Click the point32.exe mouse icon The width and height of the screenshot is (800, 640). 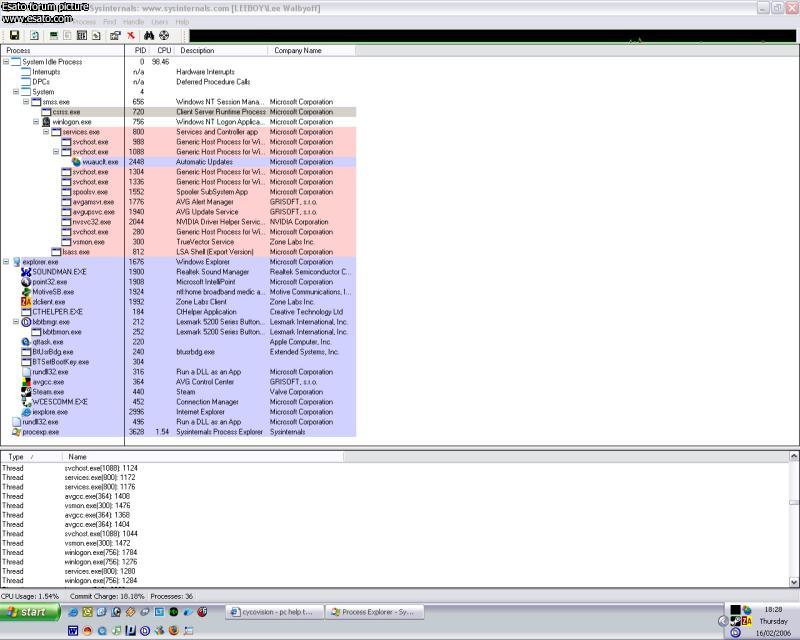coord(26,282)
